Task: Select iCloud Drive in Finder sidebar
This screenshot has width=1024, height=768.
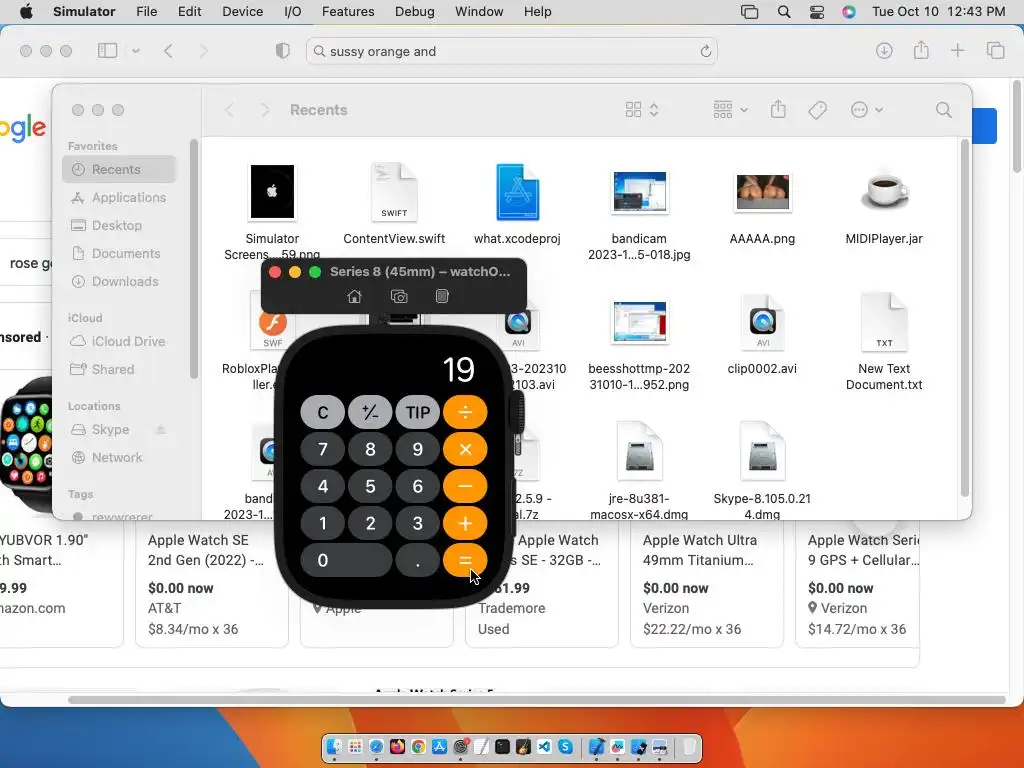Action: [119, 342]
